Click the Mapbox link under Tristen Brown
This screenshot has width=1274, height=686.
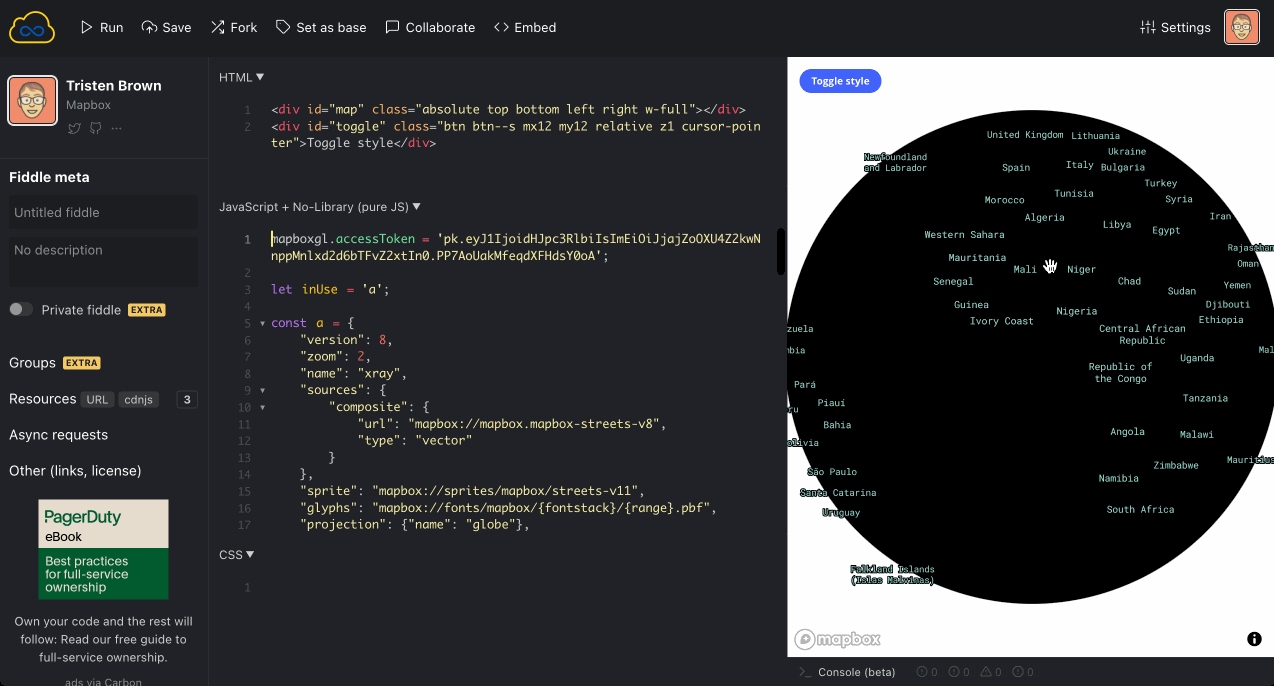click(x=88, y=105)
